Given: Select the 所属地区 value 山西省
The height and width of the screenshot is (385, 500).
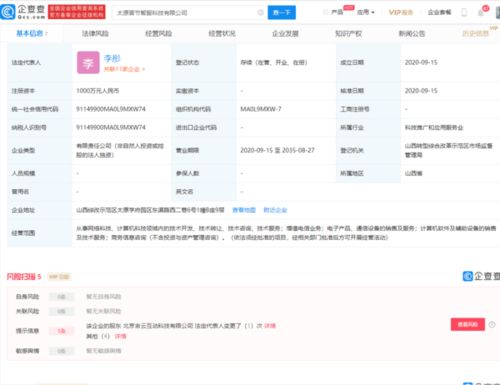Looking at the screenshot, I should pos(413,173).
